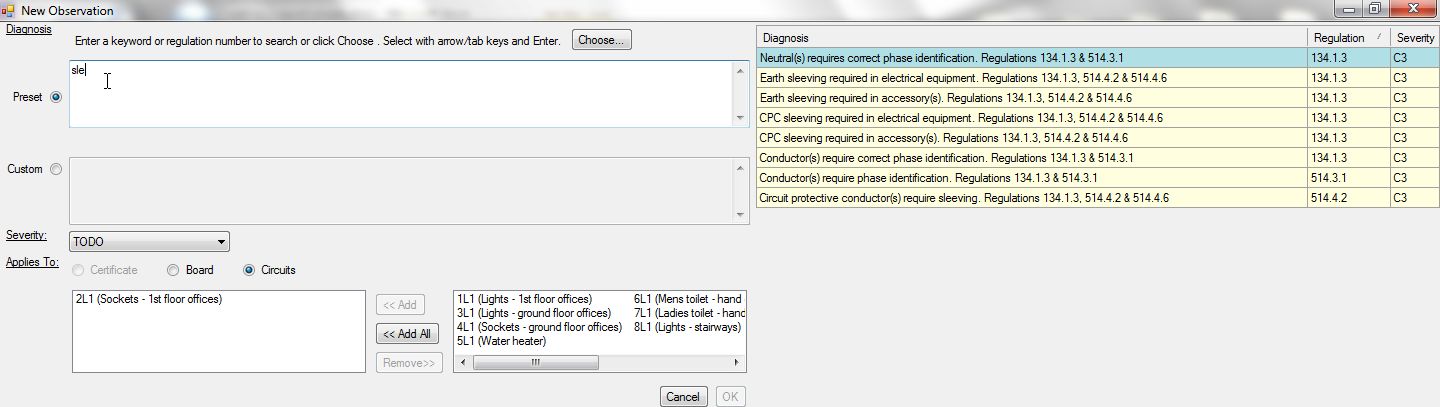The height and width of the screenshot is (407, 1440).
Task: Click the circuits list scroll right arrow
Action: (x=738, y=363)
